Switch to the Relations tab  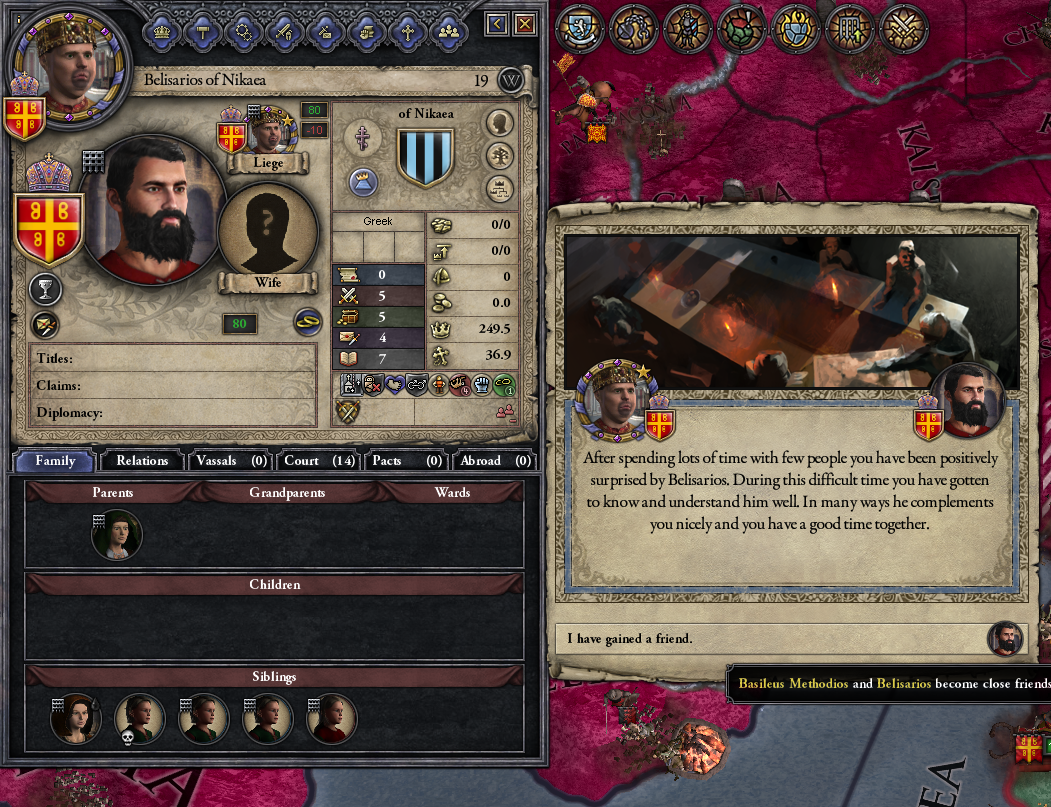142,460
